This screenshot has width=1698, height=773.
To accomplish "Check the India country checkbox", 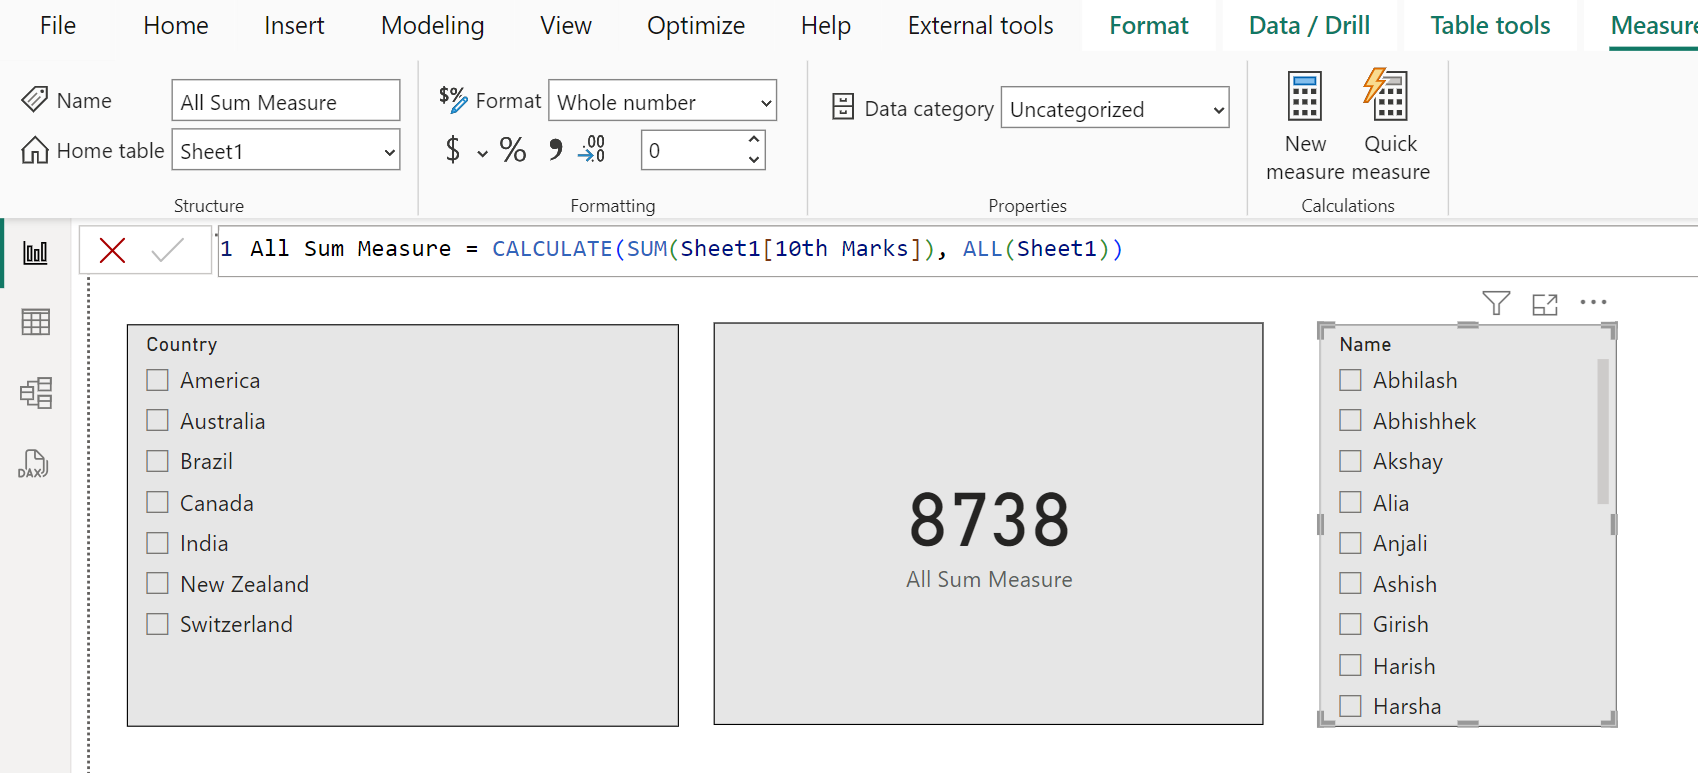I will click(158, 543).
